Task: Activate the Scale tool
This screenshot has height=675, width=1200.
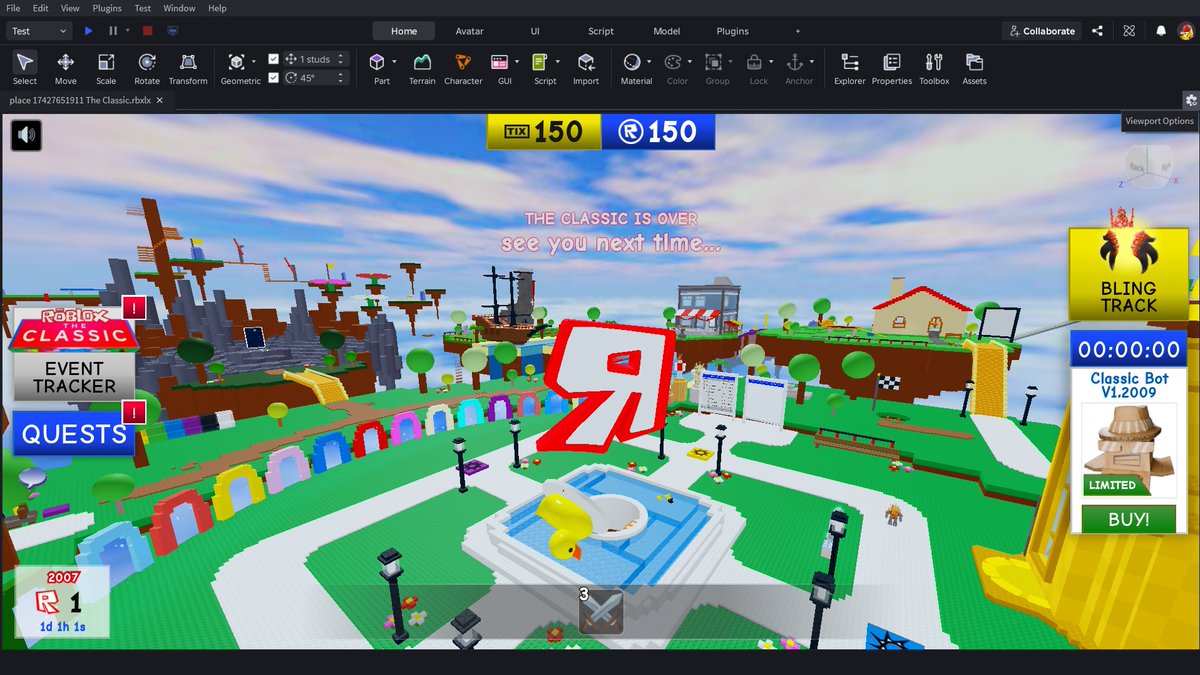Action: 106,68
